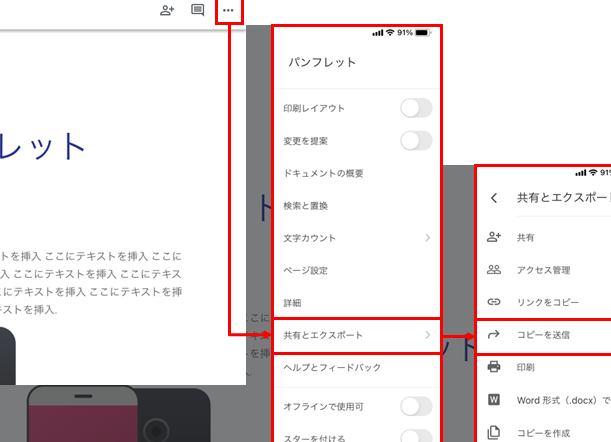
Task: Click the パンフレット title in menu
Action: [322, 62]
